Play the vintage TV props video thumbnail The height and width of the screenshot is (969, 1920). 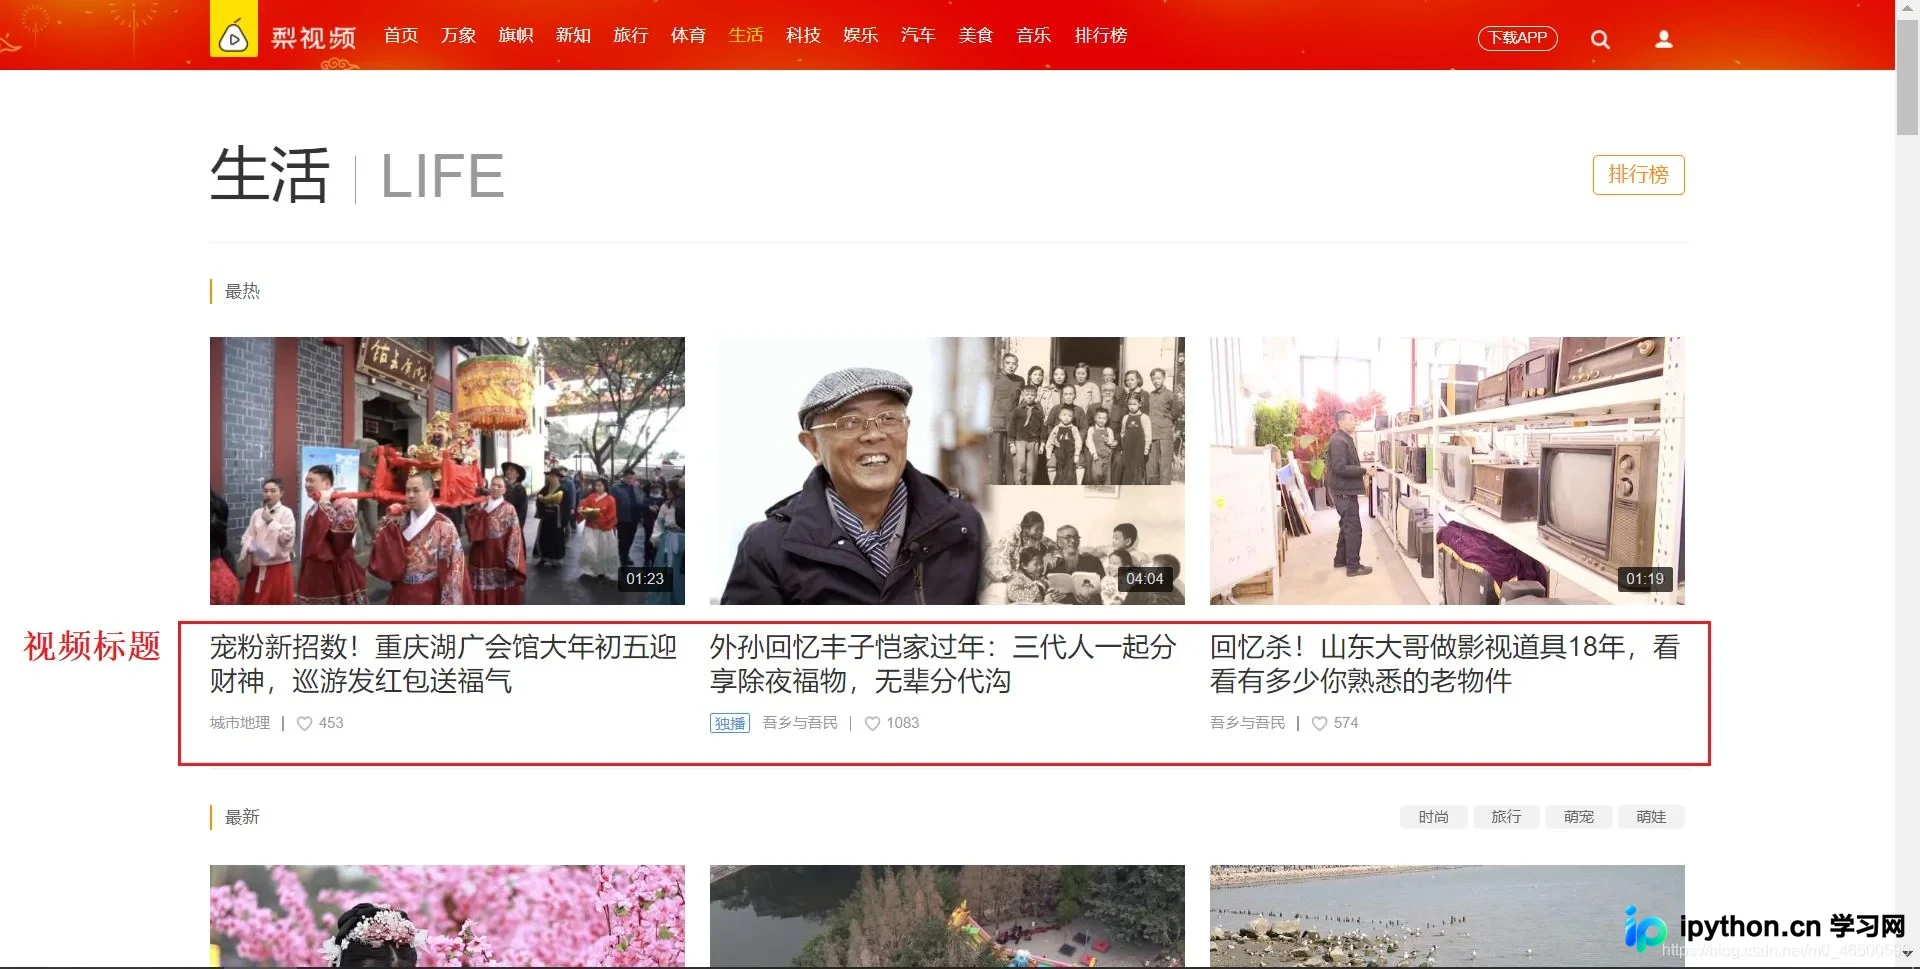[1447, 471]
